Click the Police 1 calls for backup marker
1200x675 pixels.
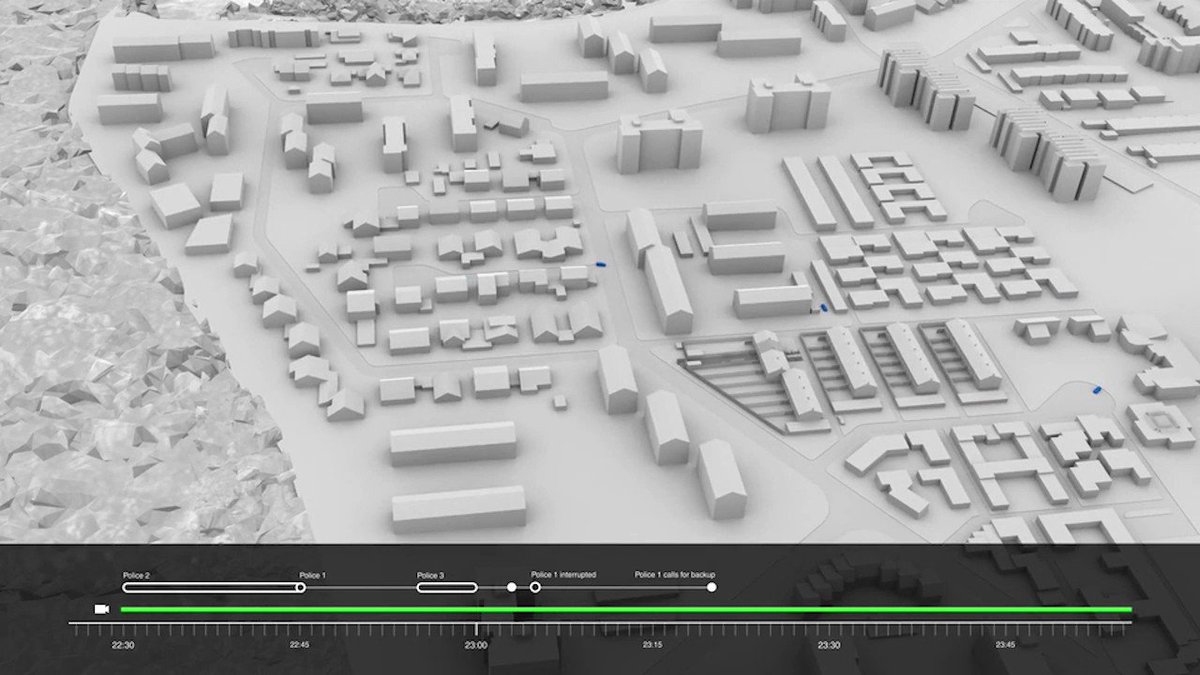711,587
